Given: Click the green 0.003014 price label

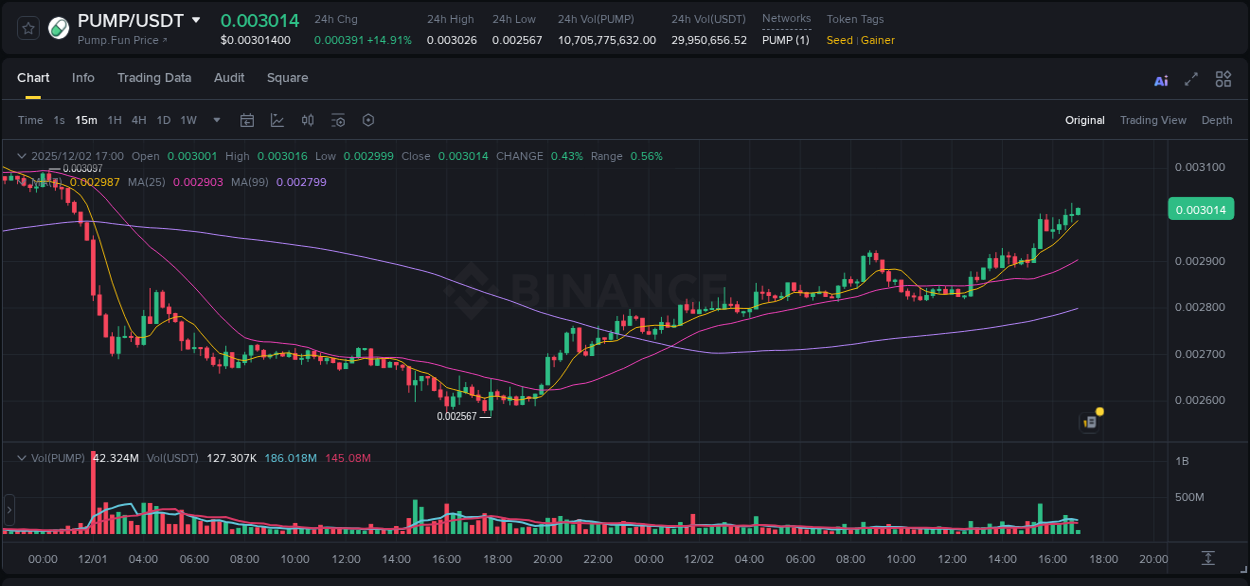Looking at the screenshot, I should pyautogui.click(x=1200, y=209).
